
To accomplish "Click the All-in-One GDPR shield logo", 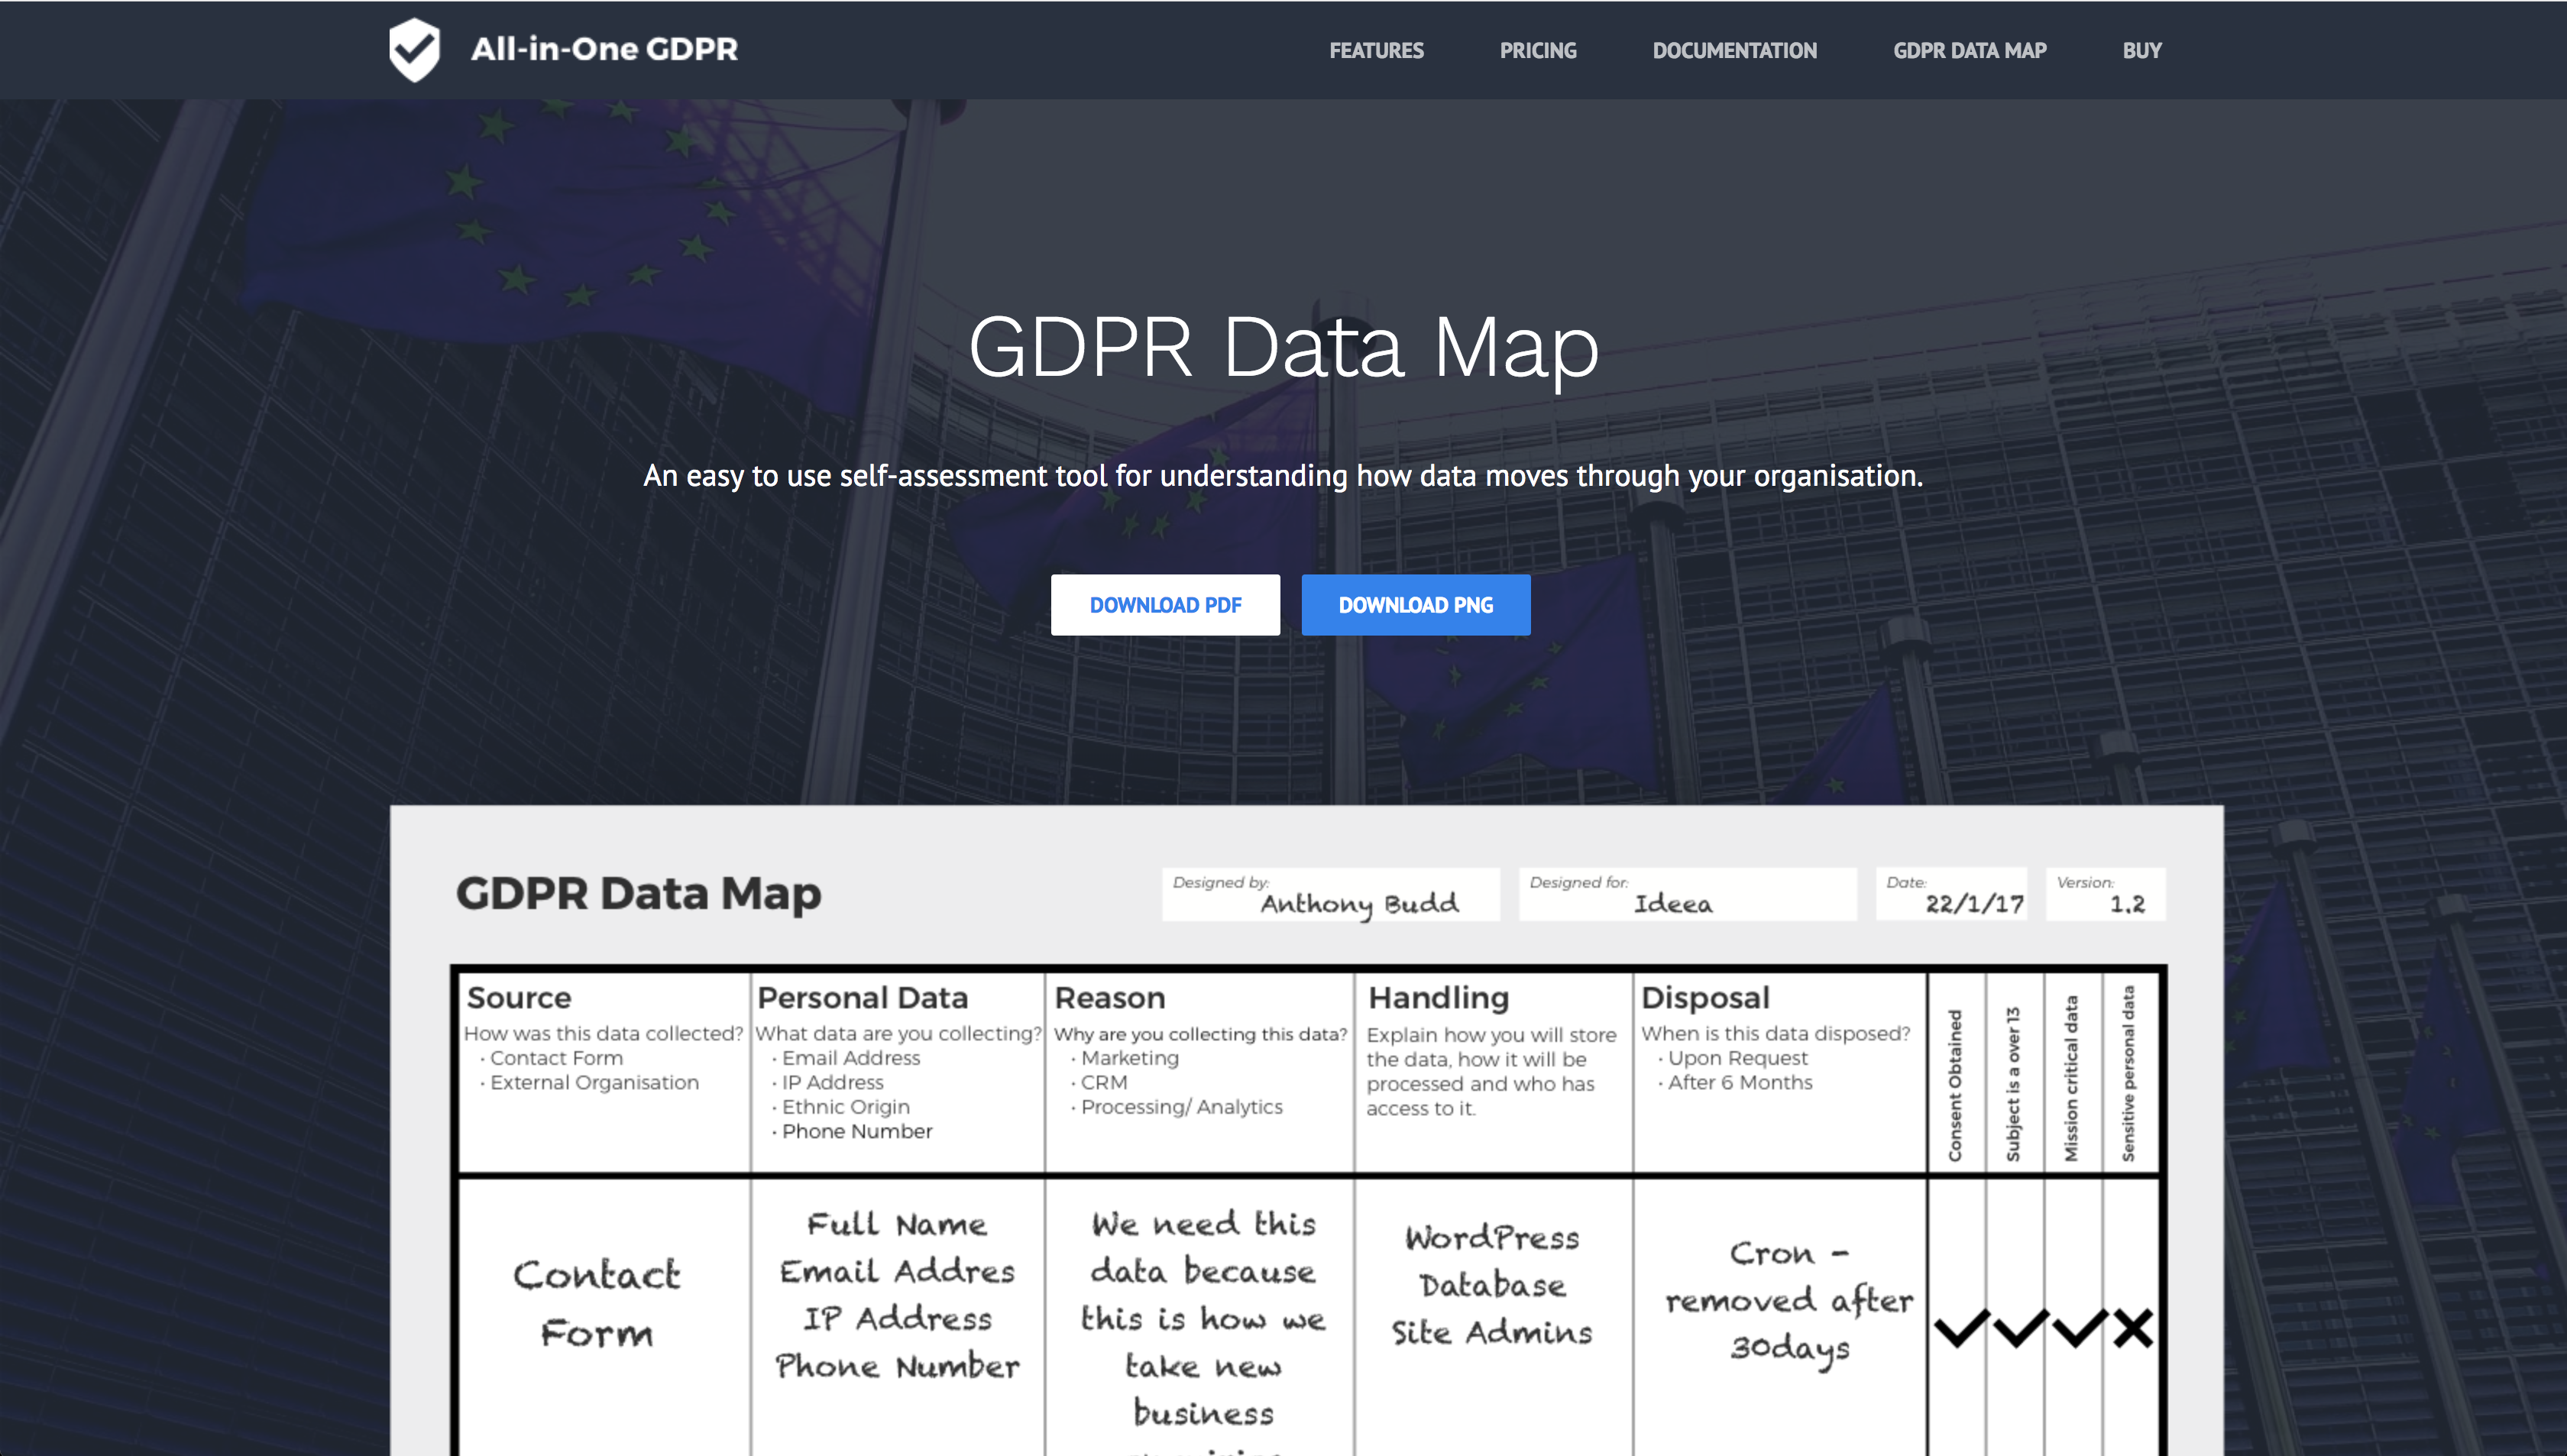I will coord(414,48).
